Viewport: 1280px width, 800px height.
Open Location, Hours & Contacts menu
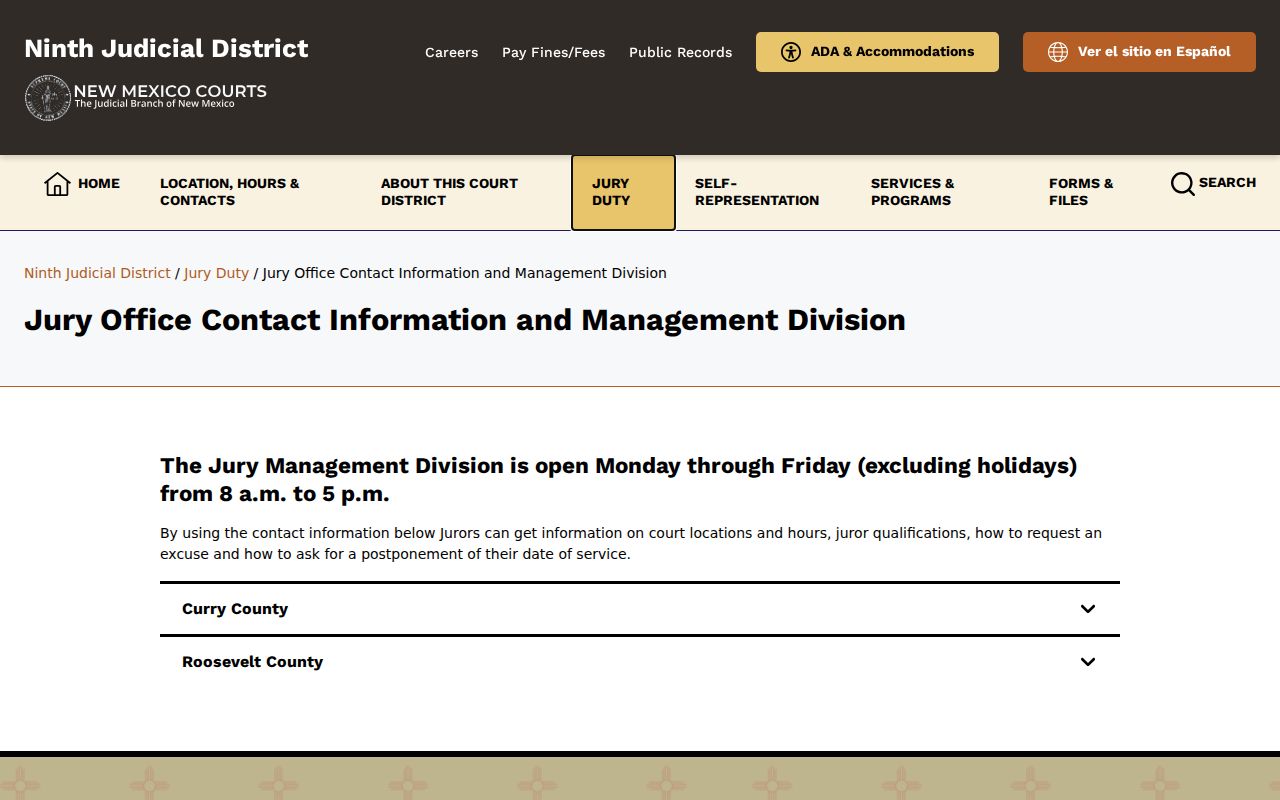(x=230, y=192)
